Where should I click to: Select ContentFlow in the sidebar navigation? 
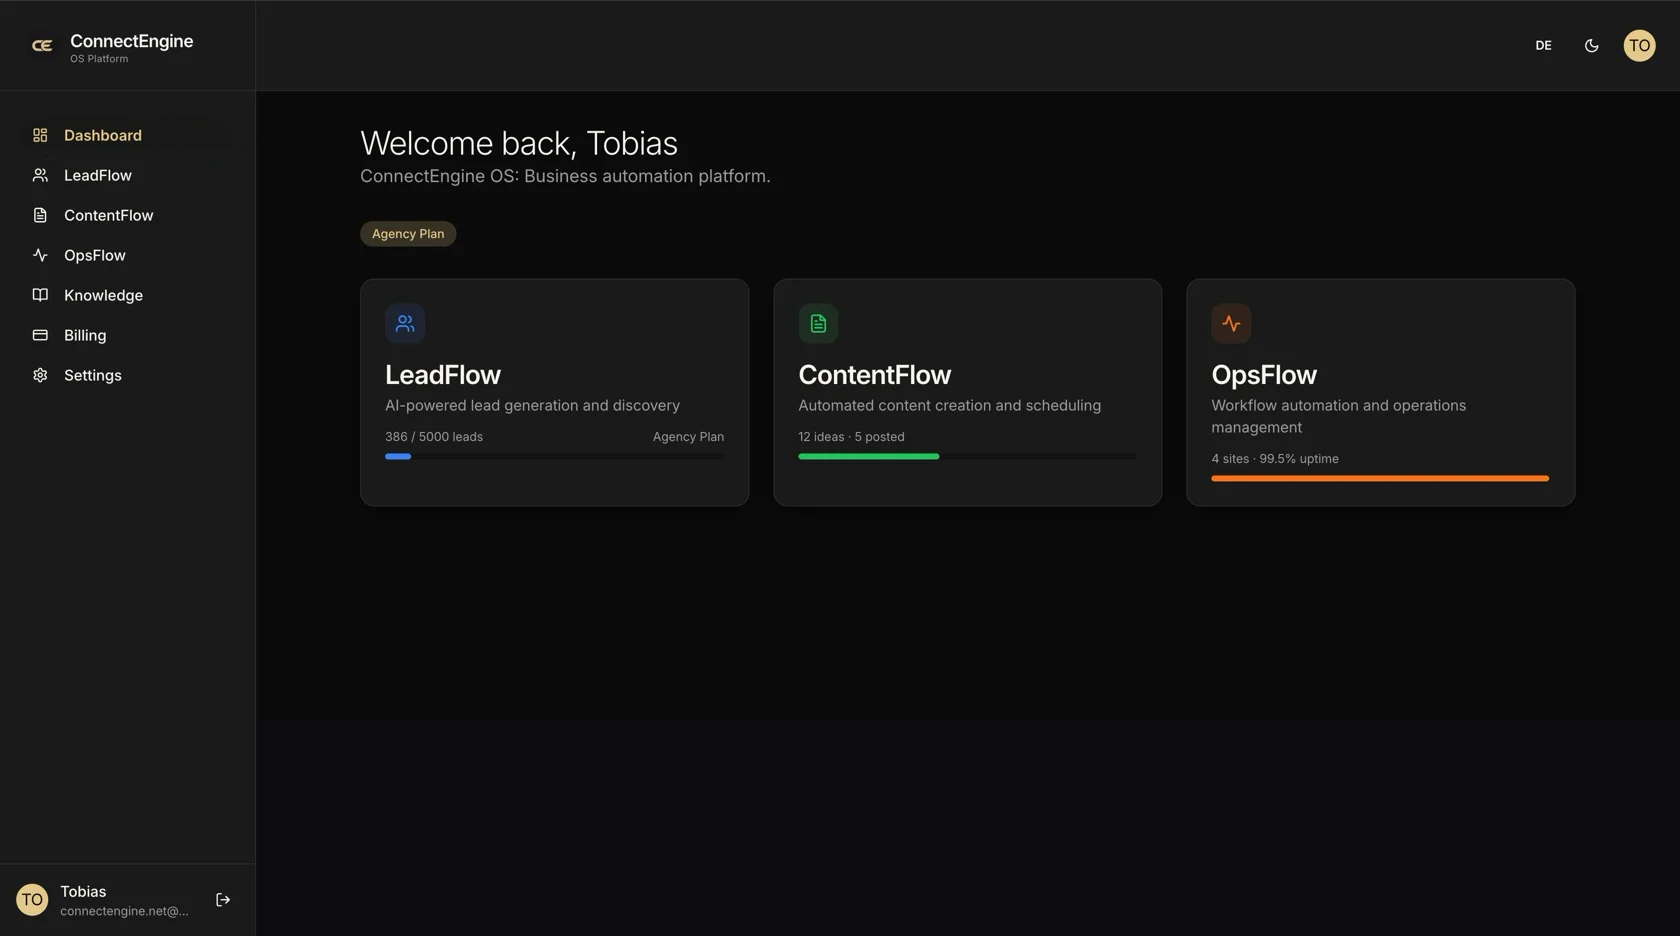[x=108, y=216]
